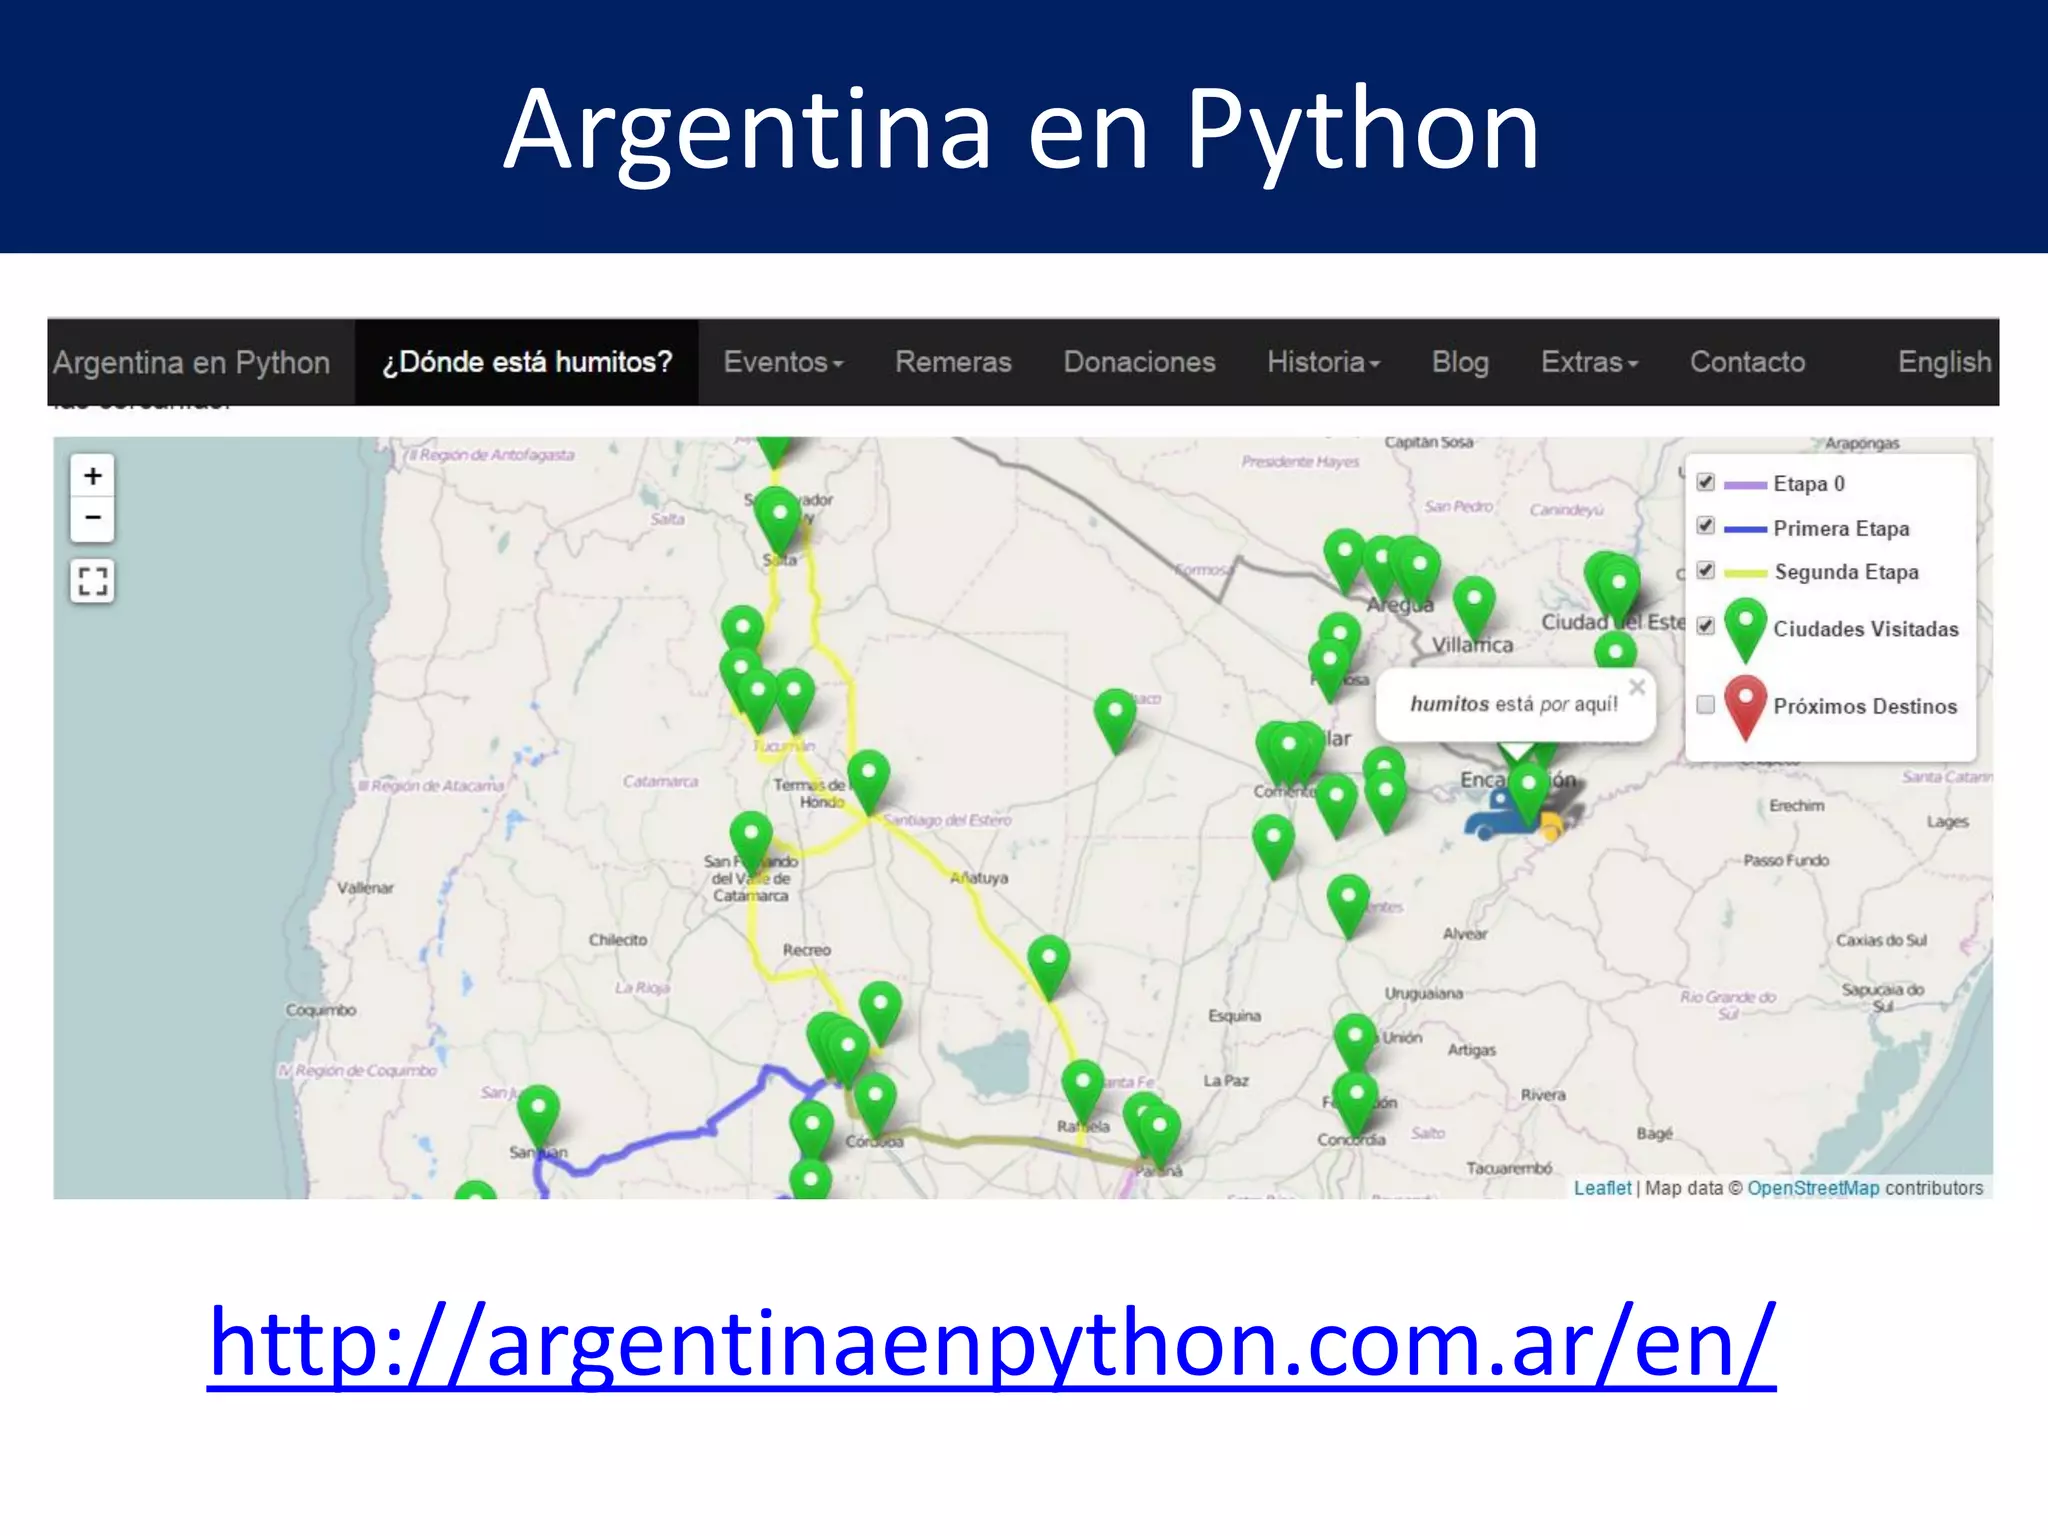Screen dimensions: 2048x1536
Task: Click the Vallenar map label
Action: point(365,888)
